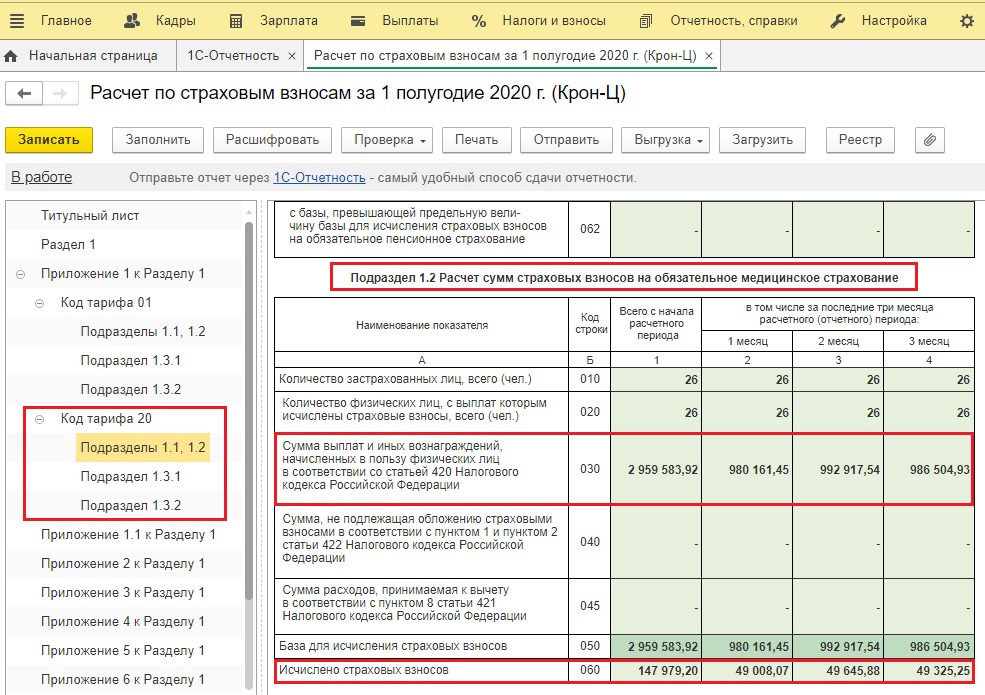Follow the 1С-Отчетность hyperlink in the hint
The width and height of the screenshot is (985, 695).
click(x=319, y=178)
